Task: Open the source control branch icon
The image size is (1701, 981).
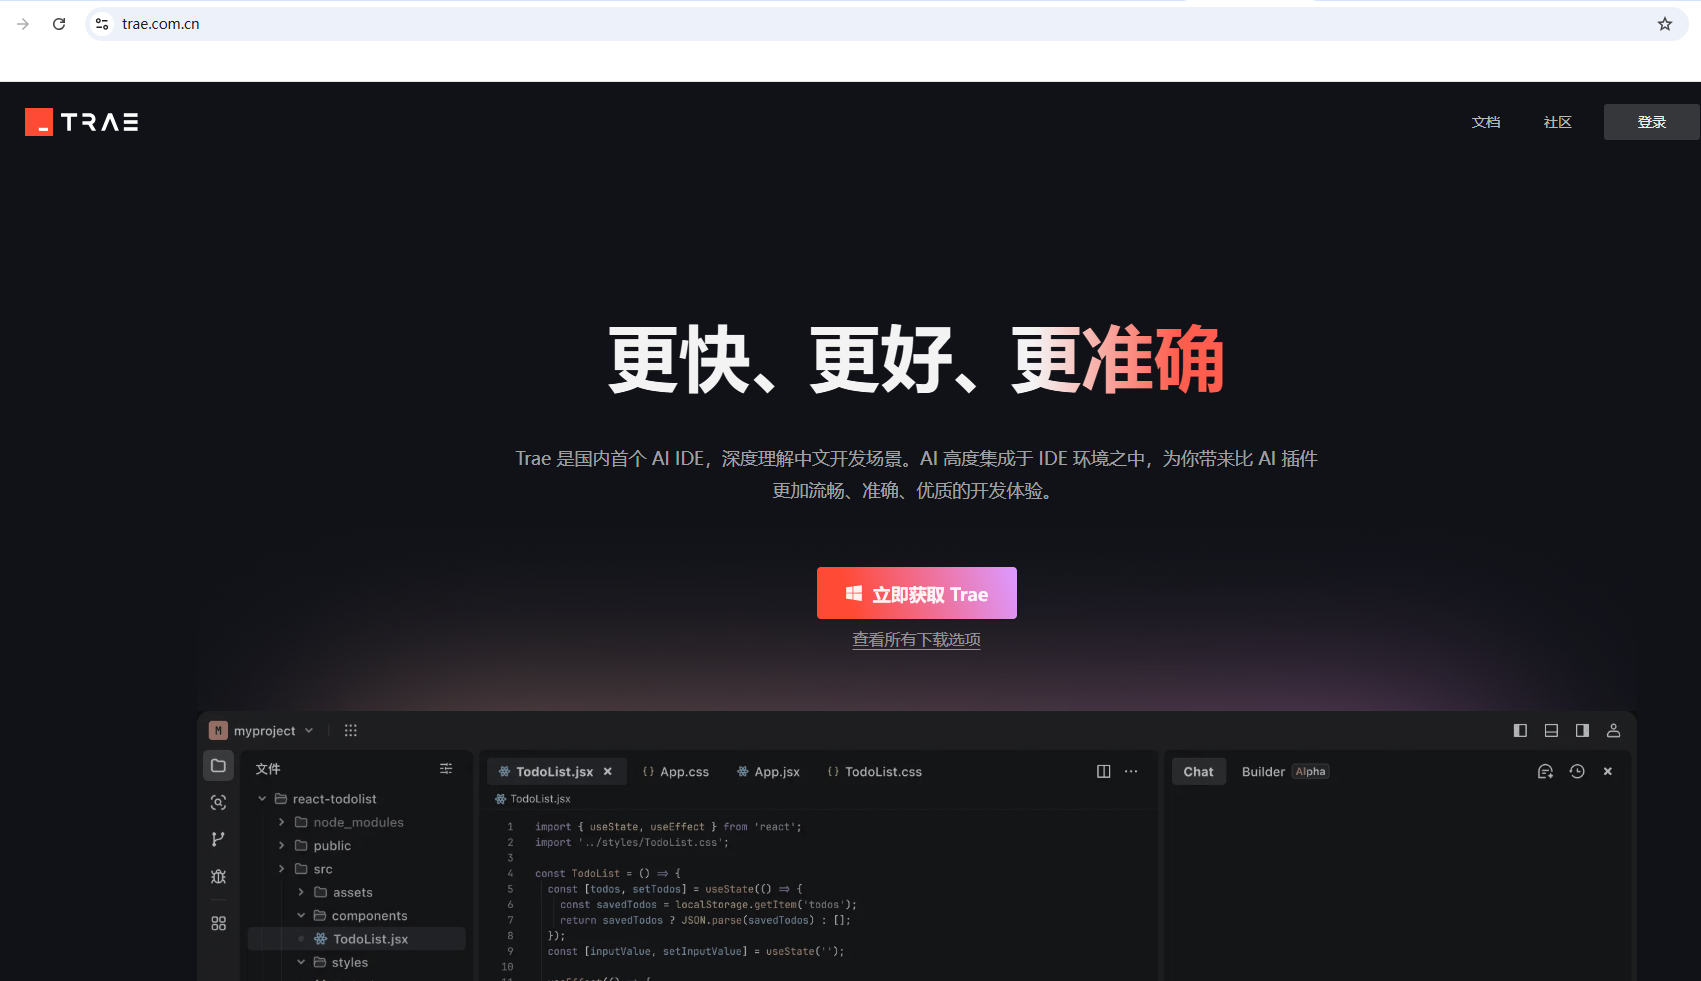Action: 218,839
